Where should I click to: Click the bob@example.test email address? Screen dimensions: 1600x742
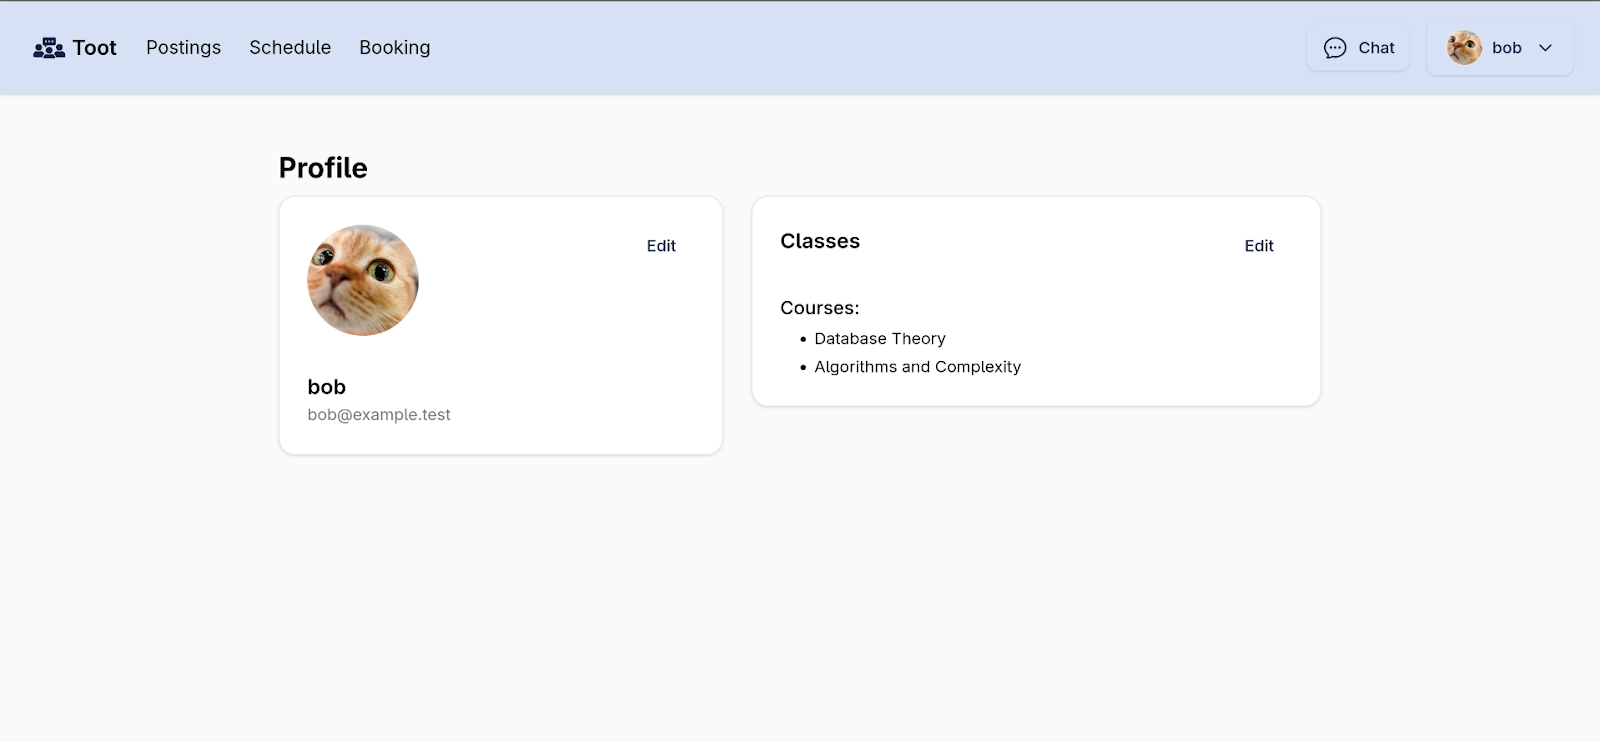coord(379,415)
